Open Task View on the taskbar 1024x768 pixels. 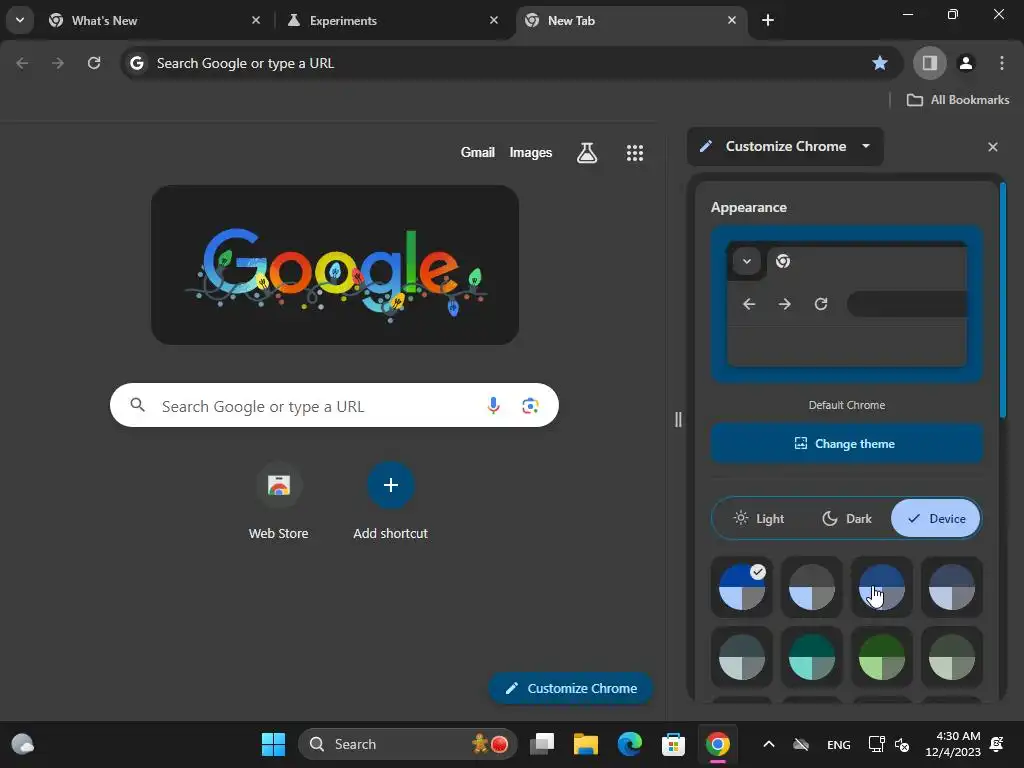(541, 744)
